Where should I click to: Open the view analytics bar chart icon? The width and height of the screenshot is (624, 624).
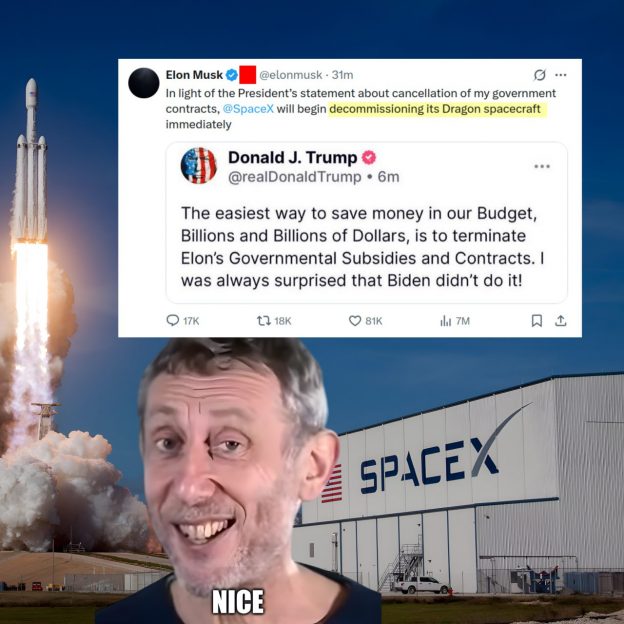click(446, 321)
